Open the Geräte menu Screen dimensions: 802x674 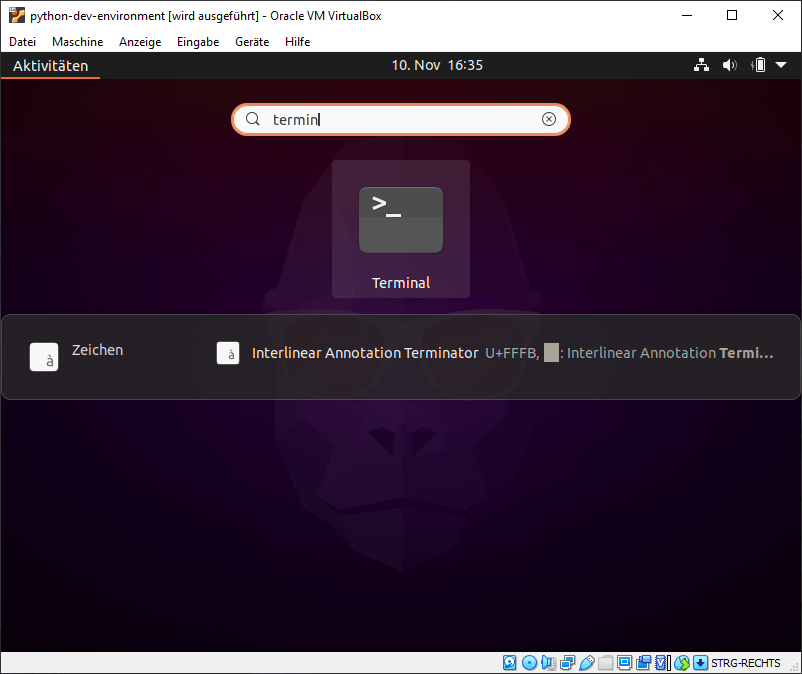[x=252, y=42]
